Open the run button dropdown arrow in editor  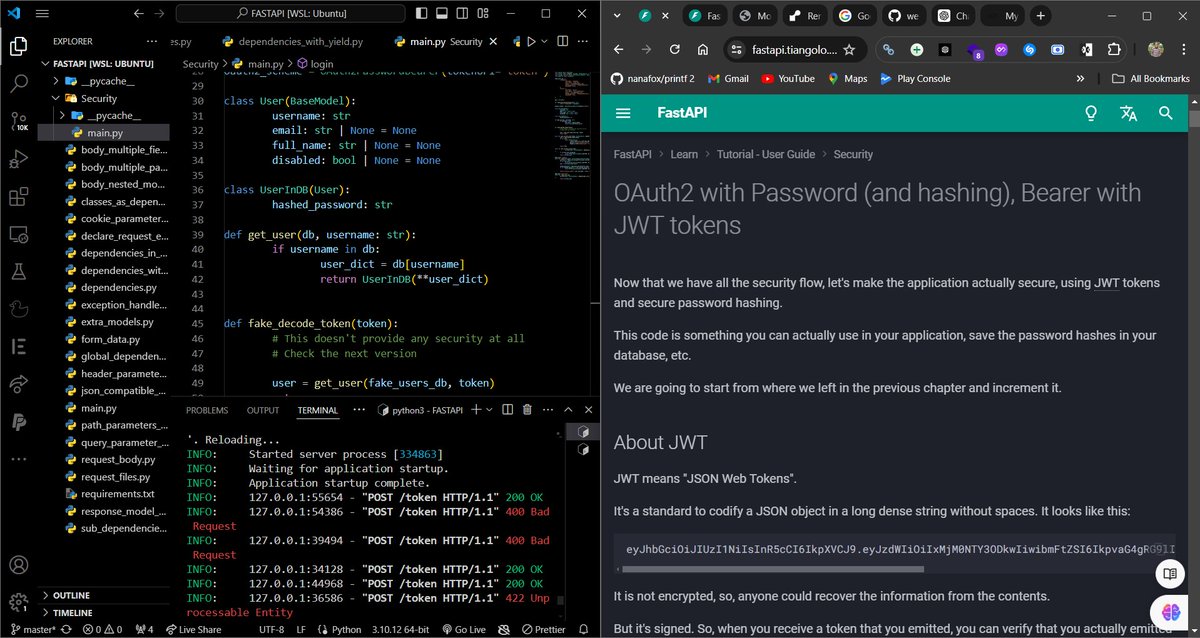545,42
